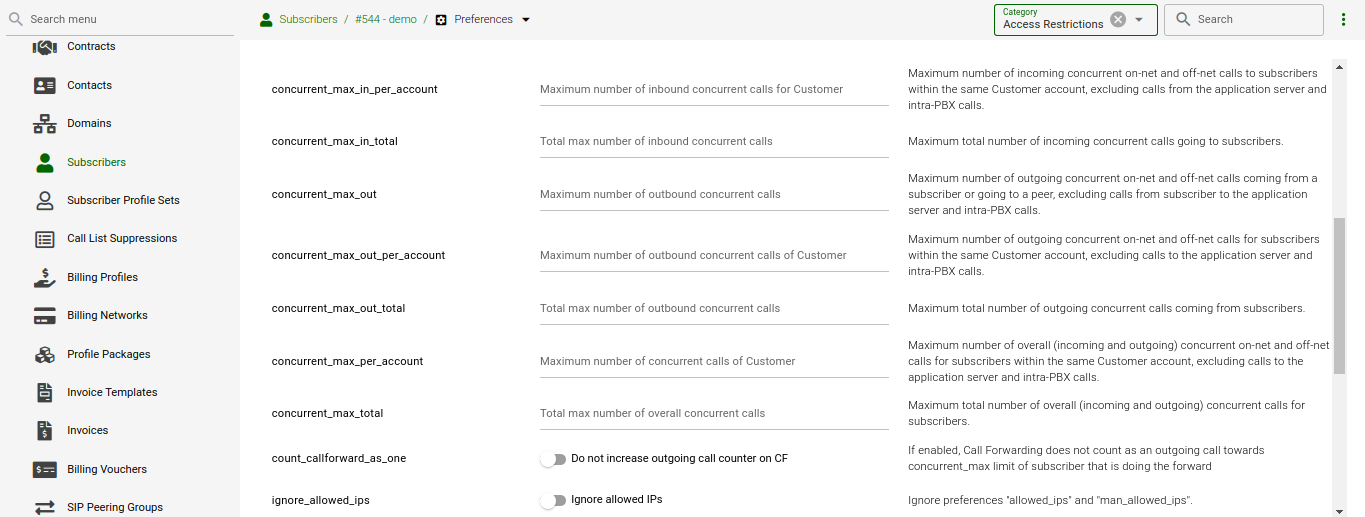Click the Contracts handshake icon
The image size is (1365, 517).
[x=45, y=47]
